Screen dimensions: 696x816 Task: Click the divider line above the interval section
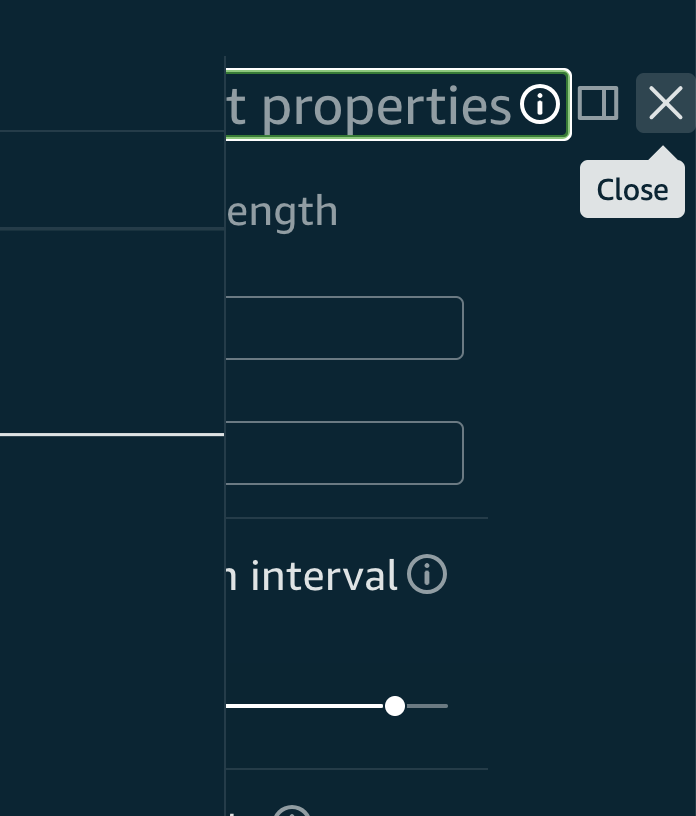pos(357,518)
